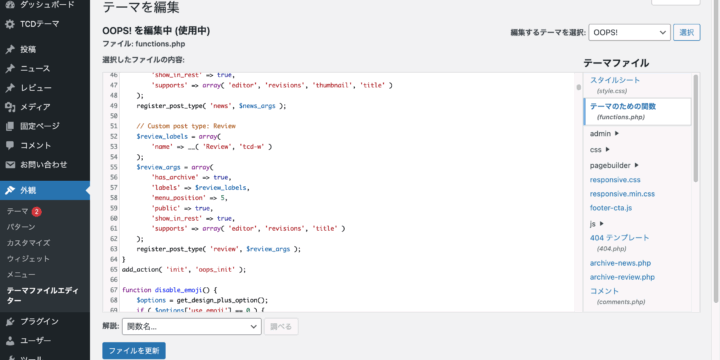
Task: Click inside the code editor on line 57
Action: [347, 188]
